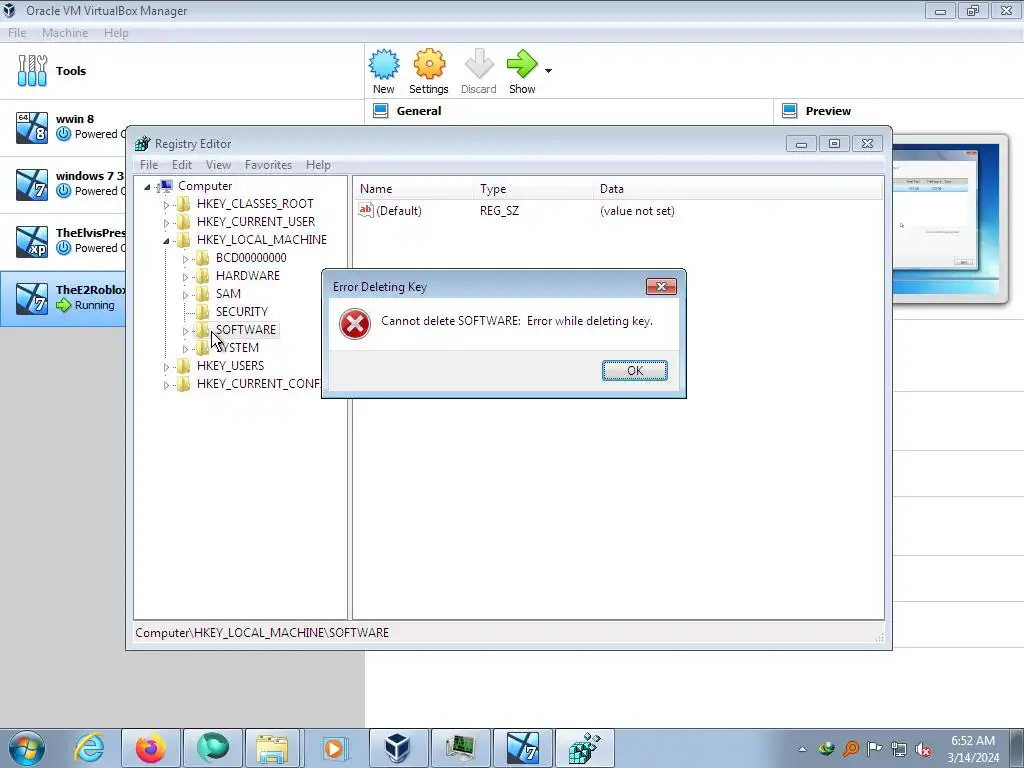Image resolution: width=1024 pixels, height=768 pixels.
Task: Open the taskbar clock showing 6:52 AM
Action: (x=973, y=749)
